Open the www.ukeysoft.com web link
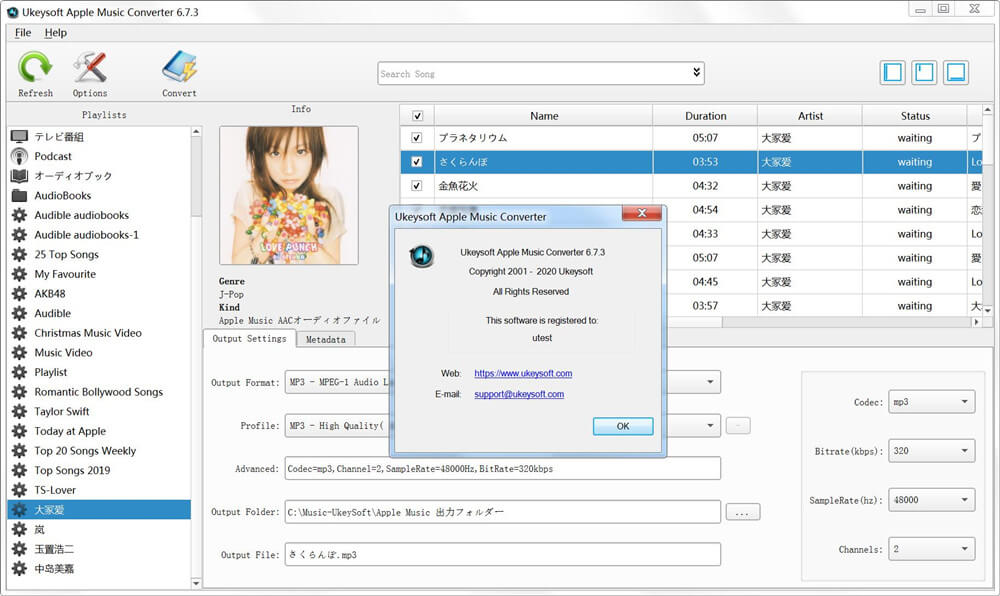Screen dimensions: 1000x596 (523, 374)
